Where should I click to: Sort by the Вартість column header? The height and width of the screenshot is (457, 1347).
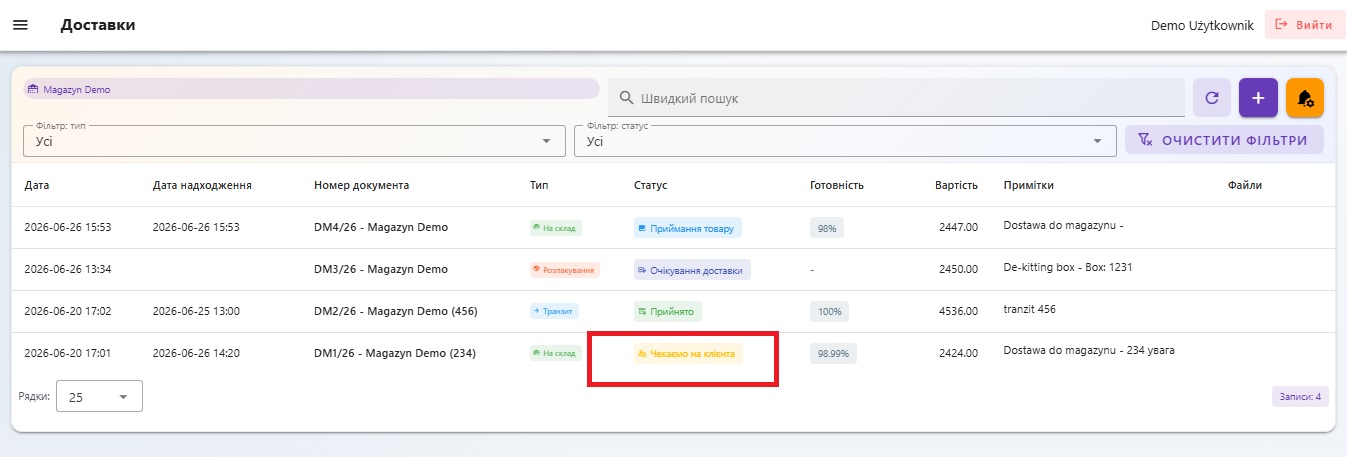tap(956, 185)
